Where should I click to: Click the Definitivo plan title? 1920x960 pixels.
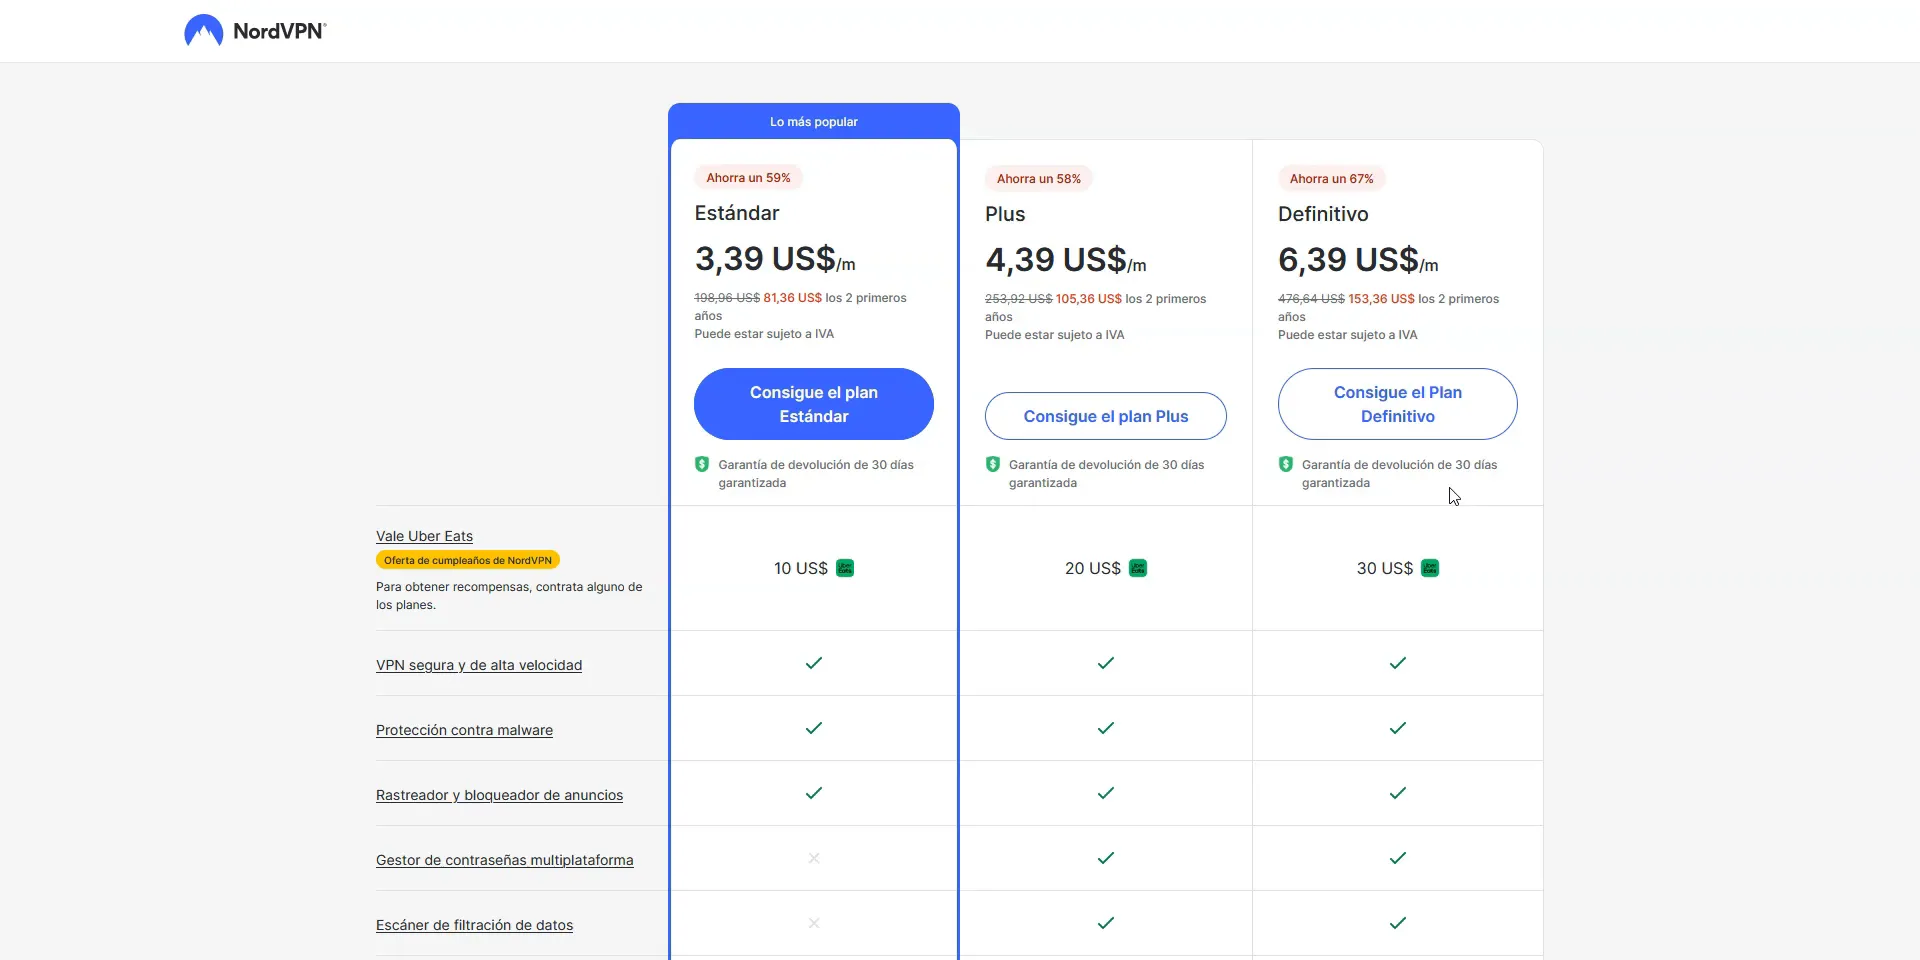[x=1323, y=214]
